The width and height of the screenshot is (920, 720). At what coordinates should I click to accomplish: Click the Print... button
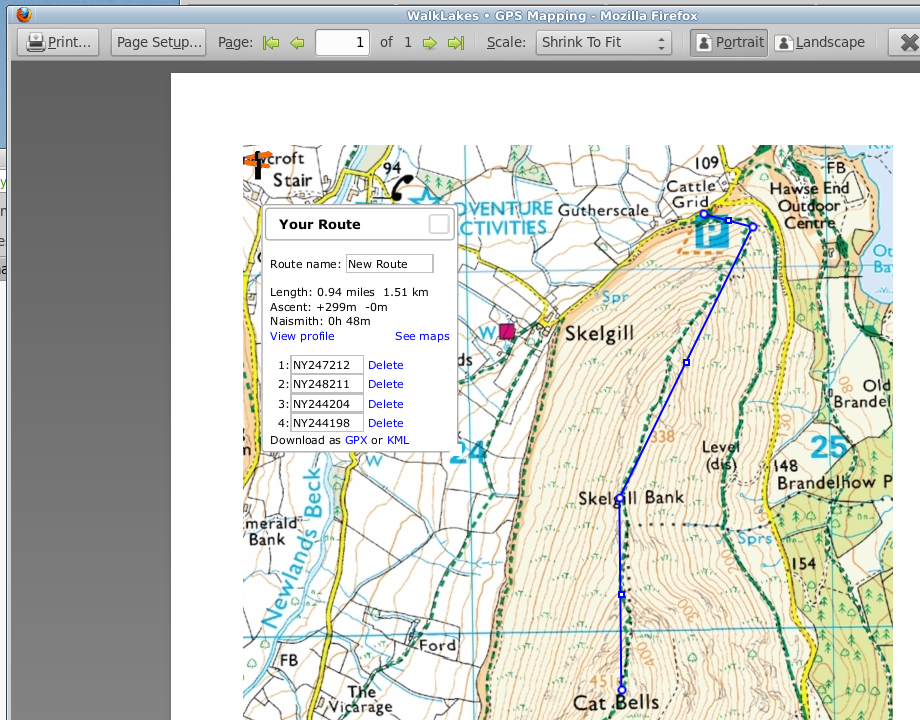tap(58, 42)
